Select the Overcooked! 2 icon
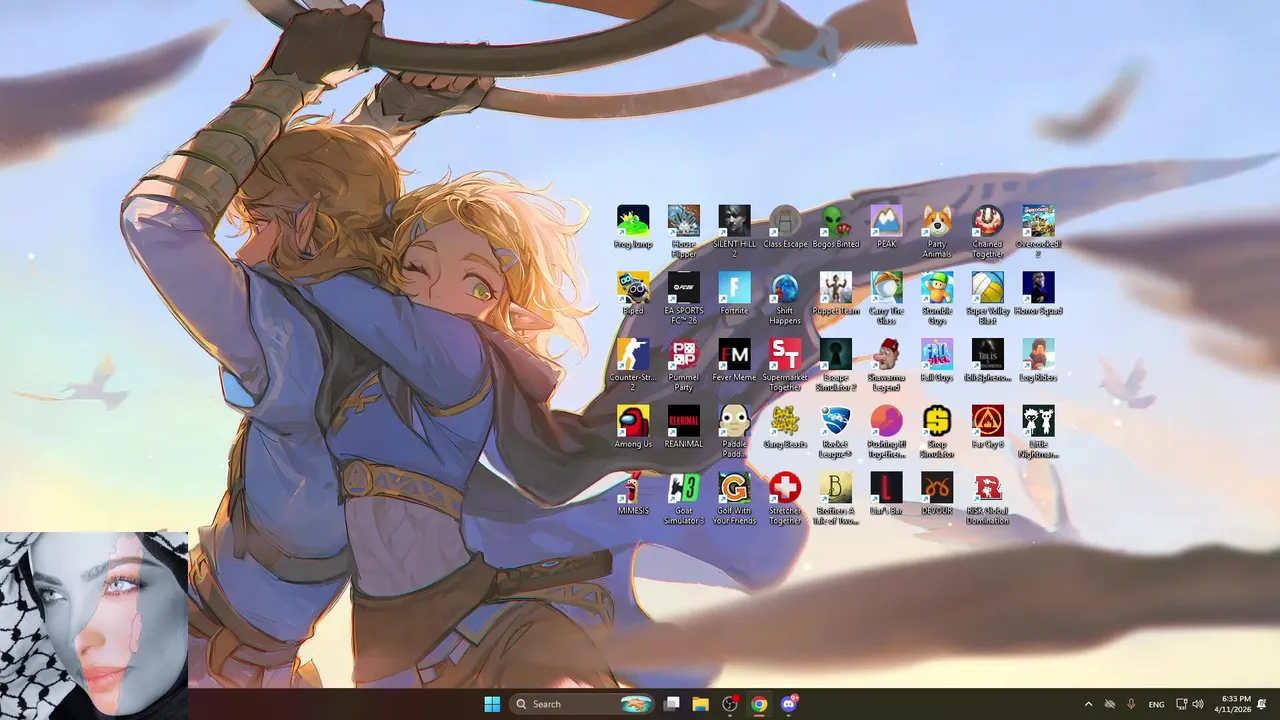1280x720 pixels. click(x=1038, y=232)
